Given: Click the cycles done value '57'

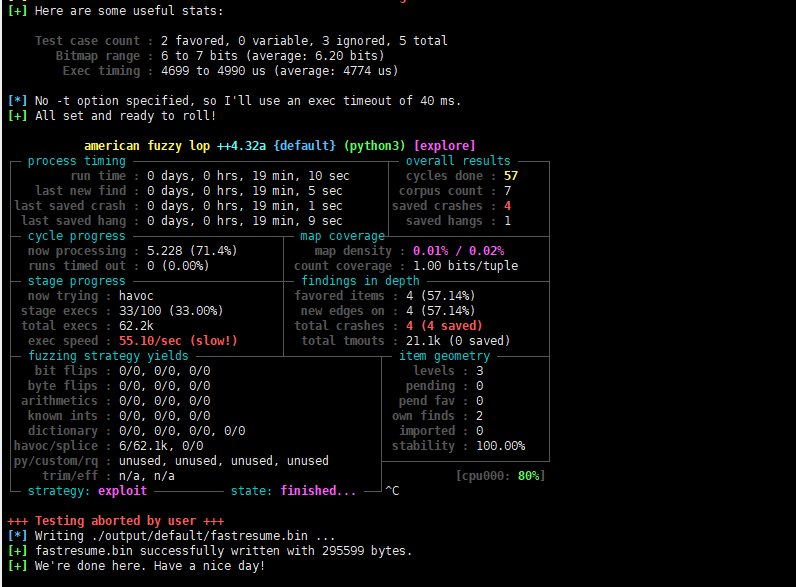Looking at the screenshot, I should pyautogui.click(x=511, y=176).
